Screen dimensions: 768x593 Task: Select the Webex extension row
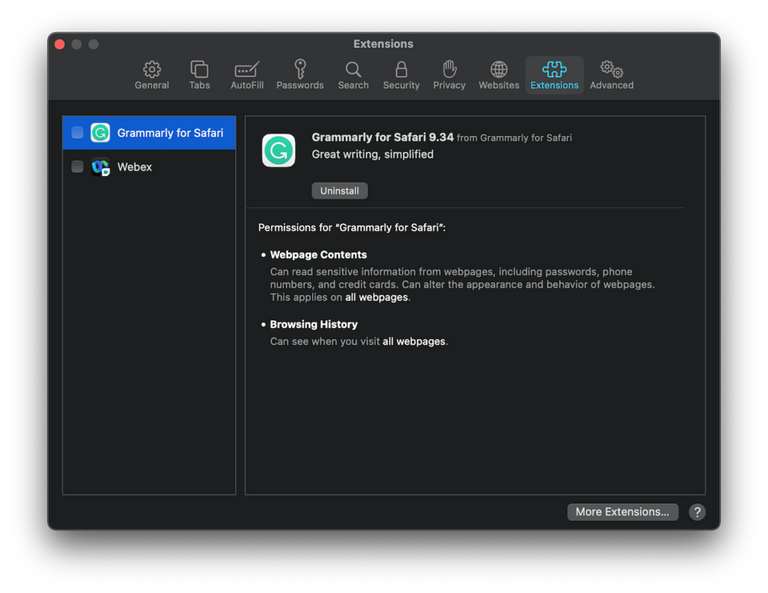click(x=149, y=167)
